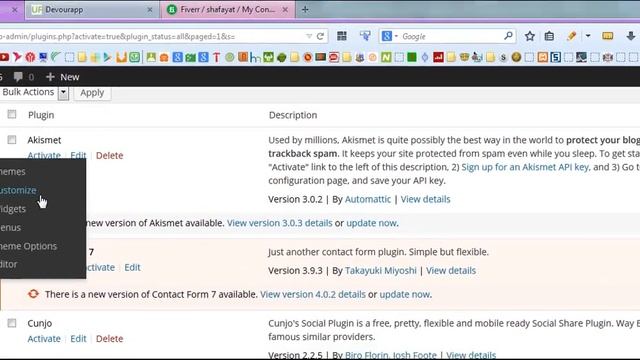
Task: Click the update icon beside the Contact Form 7 notice
Action: (x=33, y=294)
